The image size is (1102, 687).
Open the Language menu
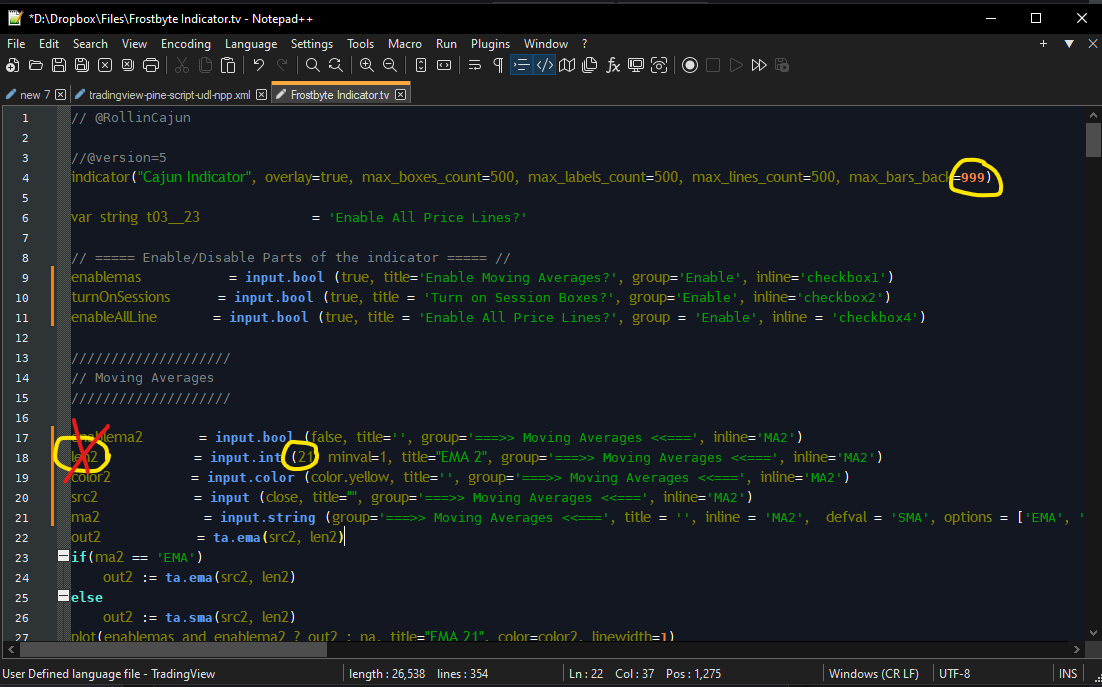(x=251, y=44)
